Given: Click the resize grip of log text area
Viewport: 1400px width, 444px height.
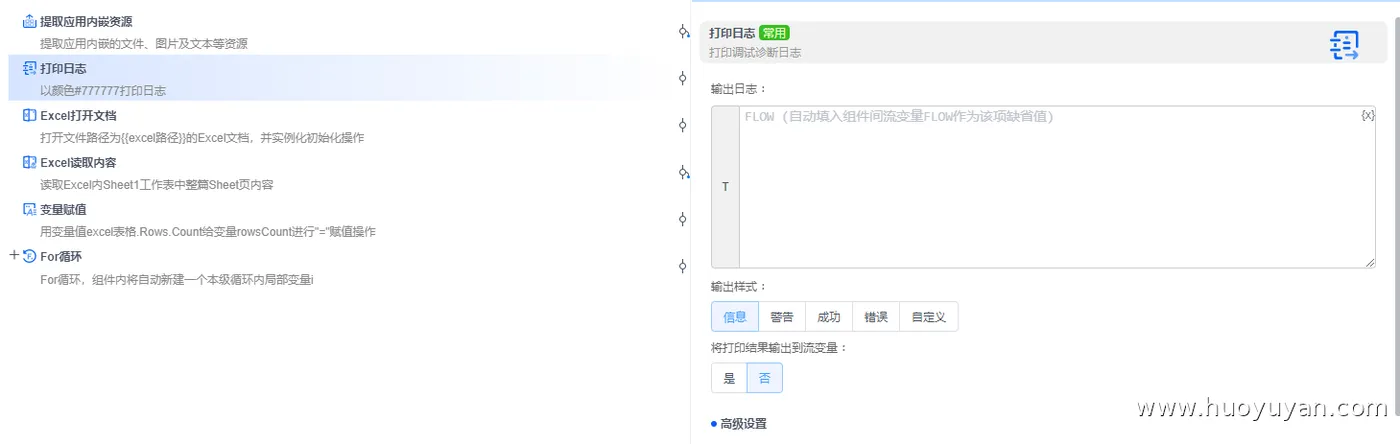Looking at the screenshot, I should tap(1370, 263).
